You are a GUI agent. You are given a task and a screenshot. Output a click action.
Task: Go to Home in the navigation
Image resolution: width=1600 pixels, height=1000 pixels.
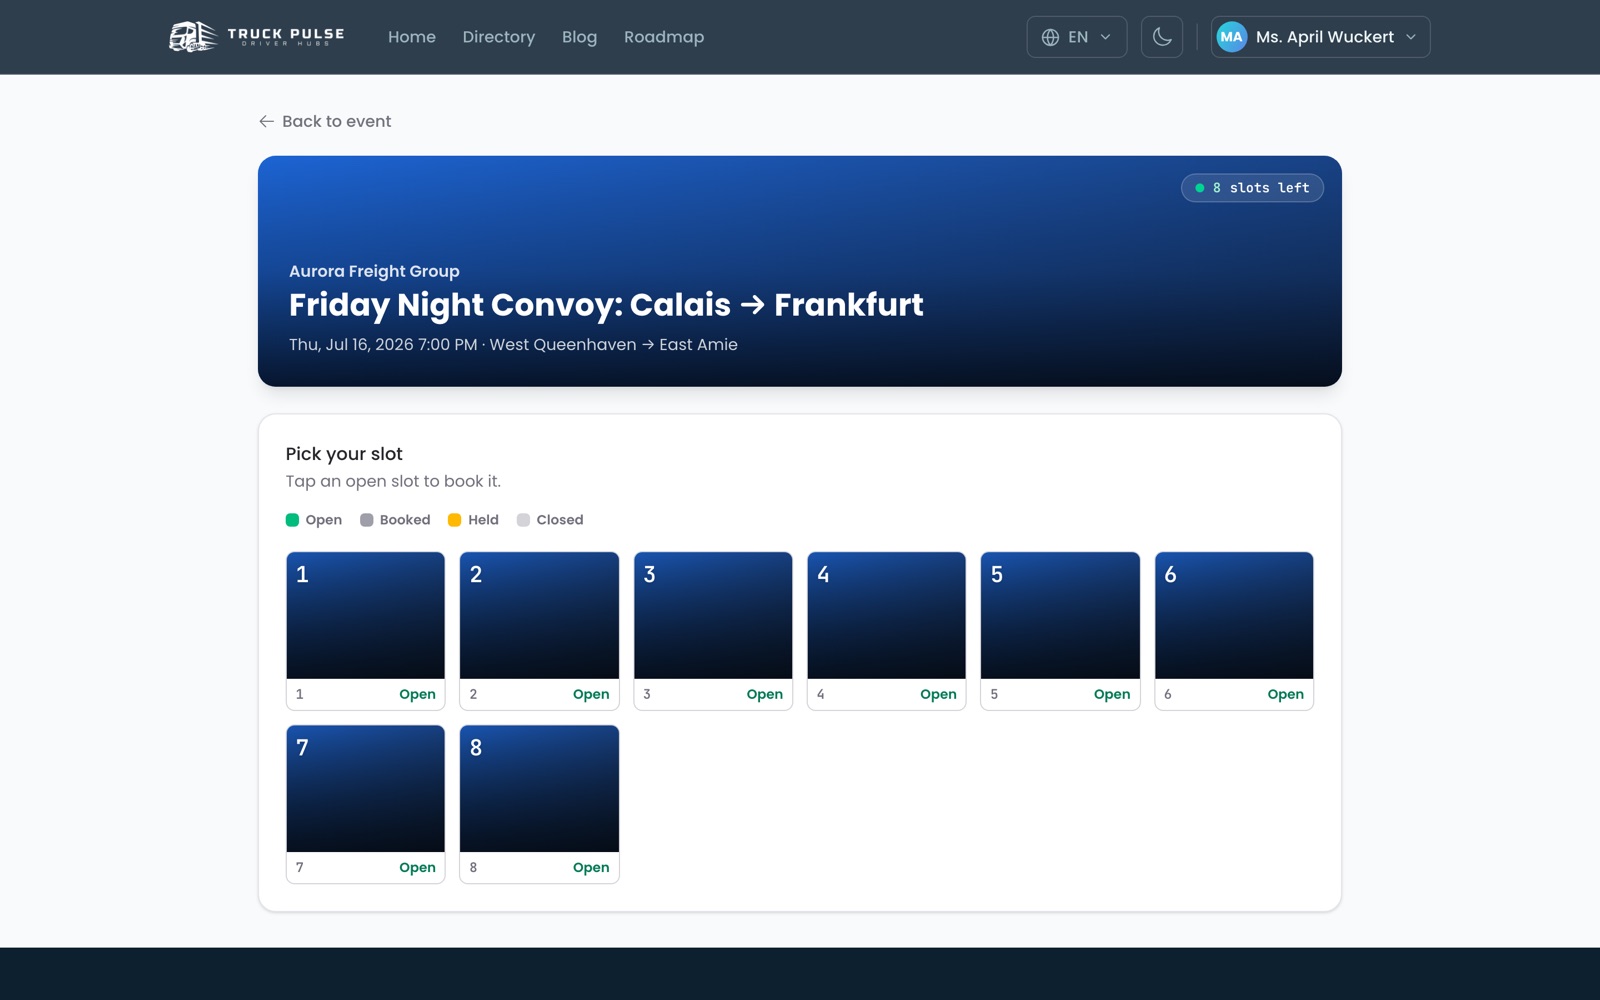412,37
